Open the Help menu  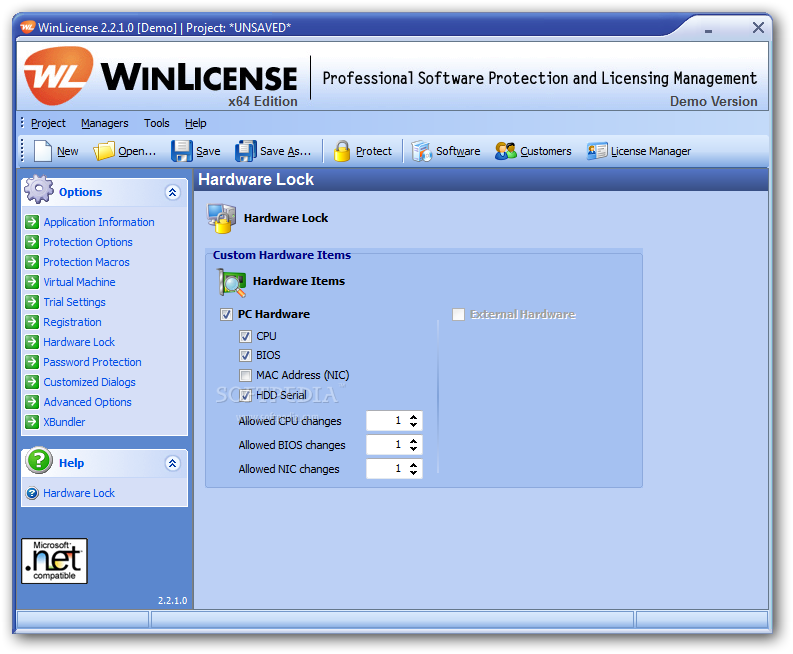[196, 123]
